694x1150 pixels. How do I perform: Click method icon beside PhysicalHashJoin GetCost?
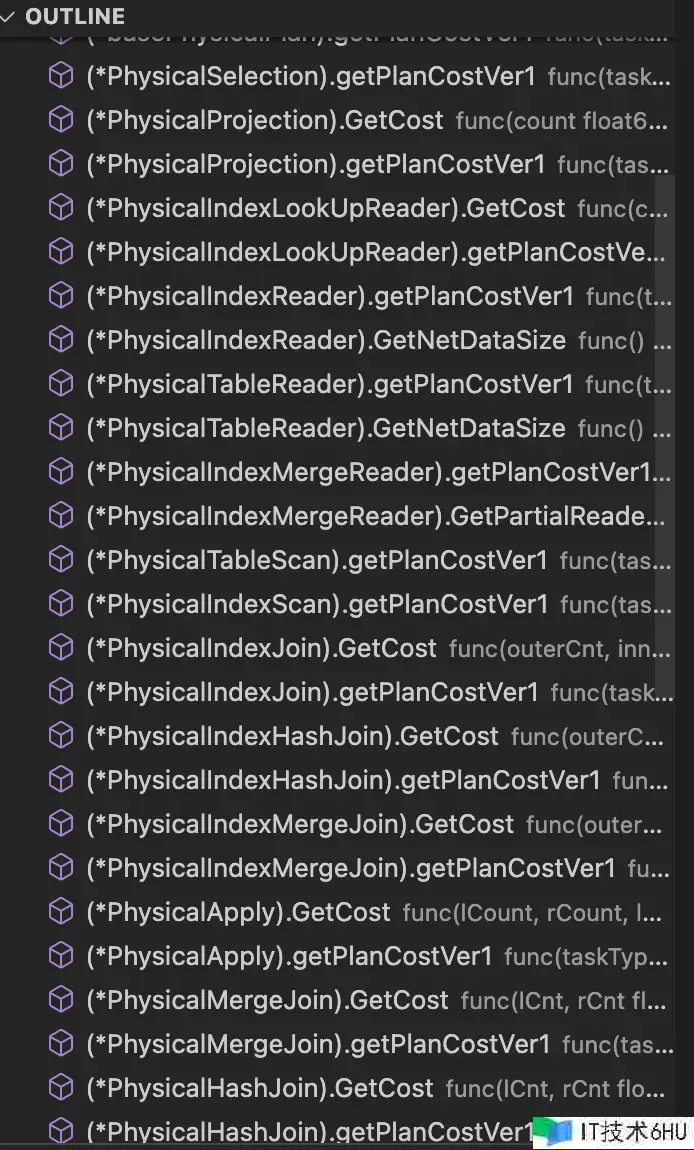(x=62, y=1088)
